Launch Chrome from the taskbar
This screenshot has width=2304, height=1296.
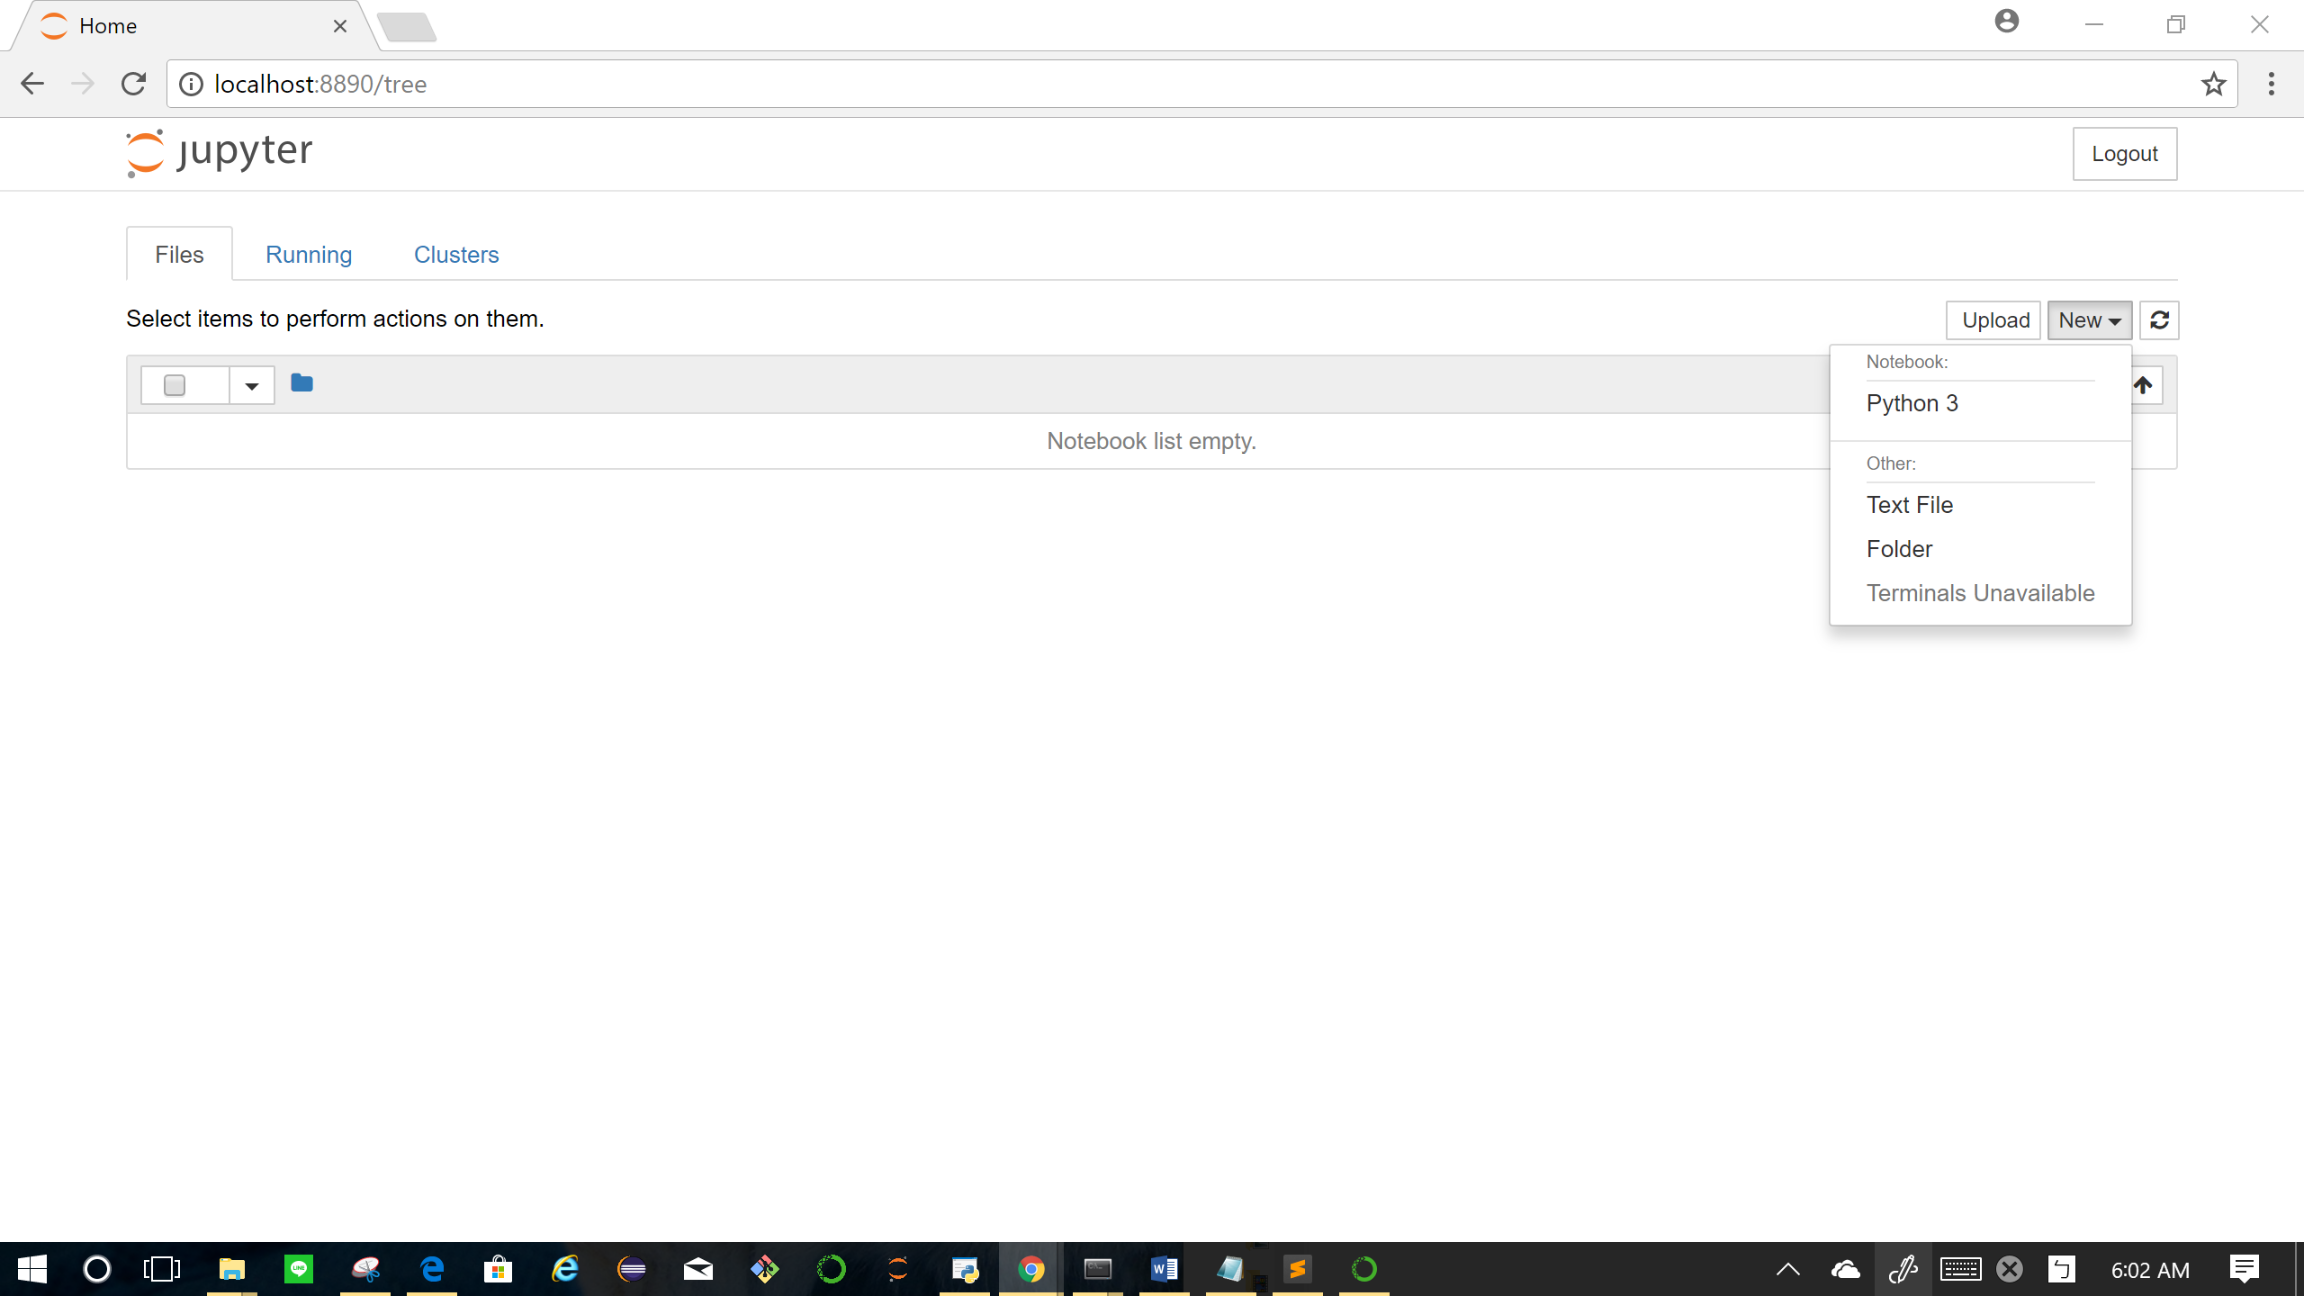click(x=1030, y=1269)
